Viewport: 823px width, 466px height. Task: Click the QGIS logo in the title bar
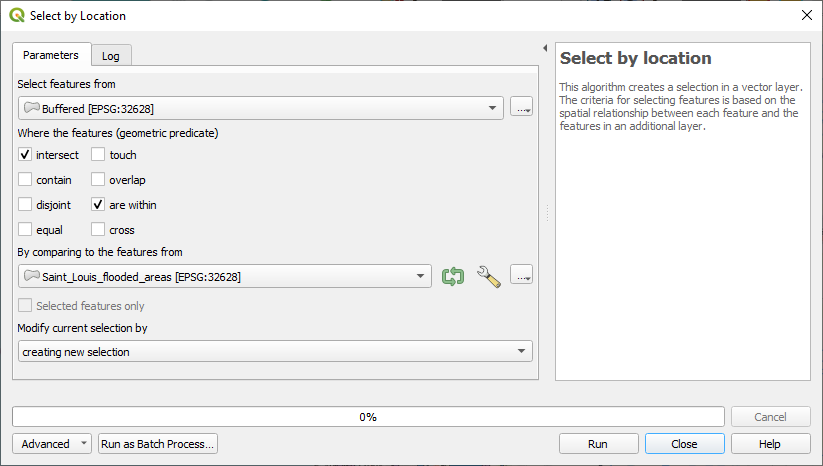(15, 16)
